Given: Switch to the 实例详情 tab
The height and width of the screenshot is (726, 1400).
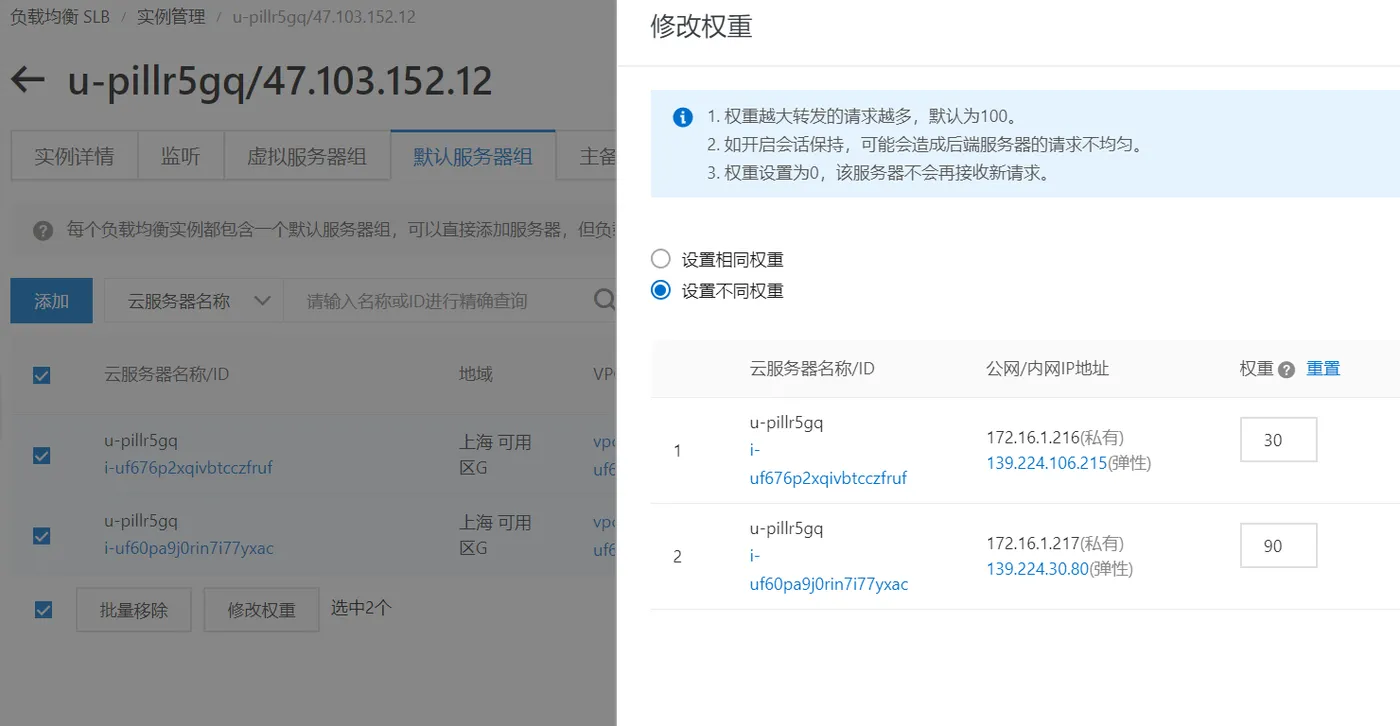Looking at the screenshot, I should (74, 157).
